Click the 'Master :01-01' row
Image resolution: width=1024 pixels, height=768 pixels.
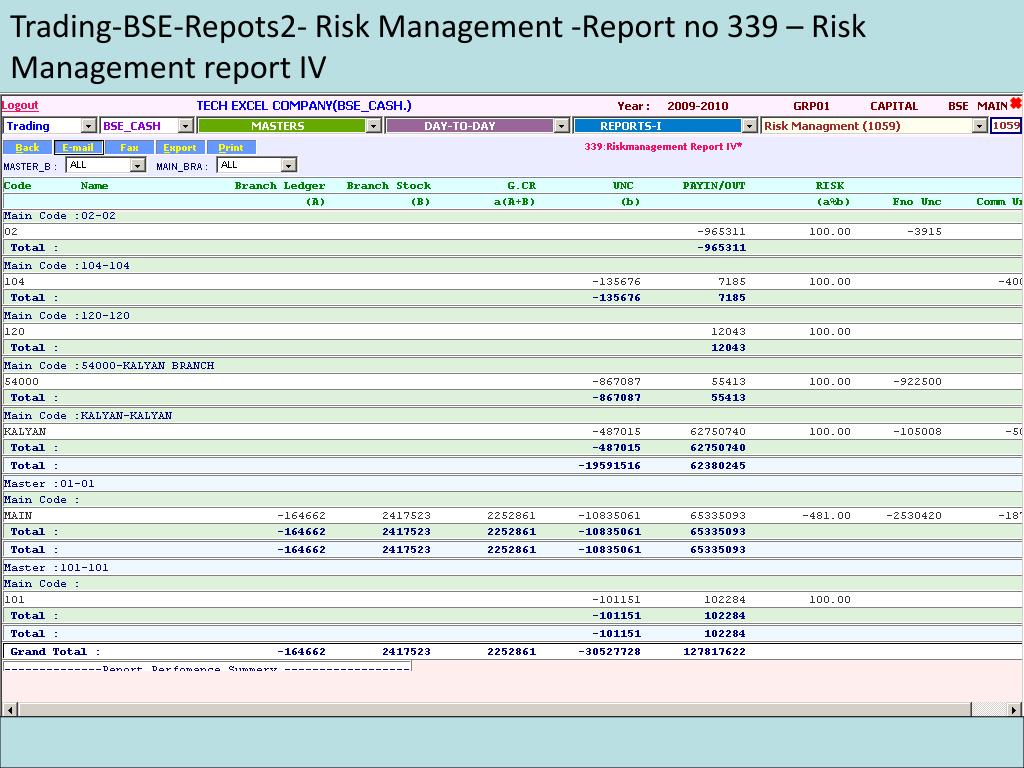click(512, 483)
